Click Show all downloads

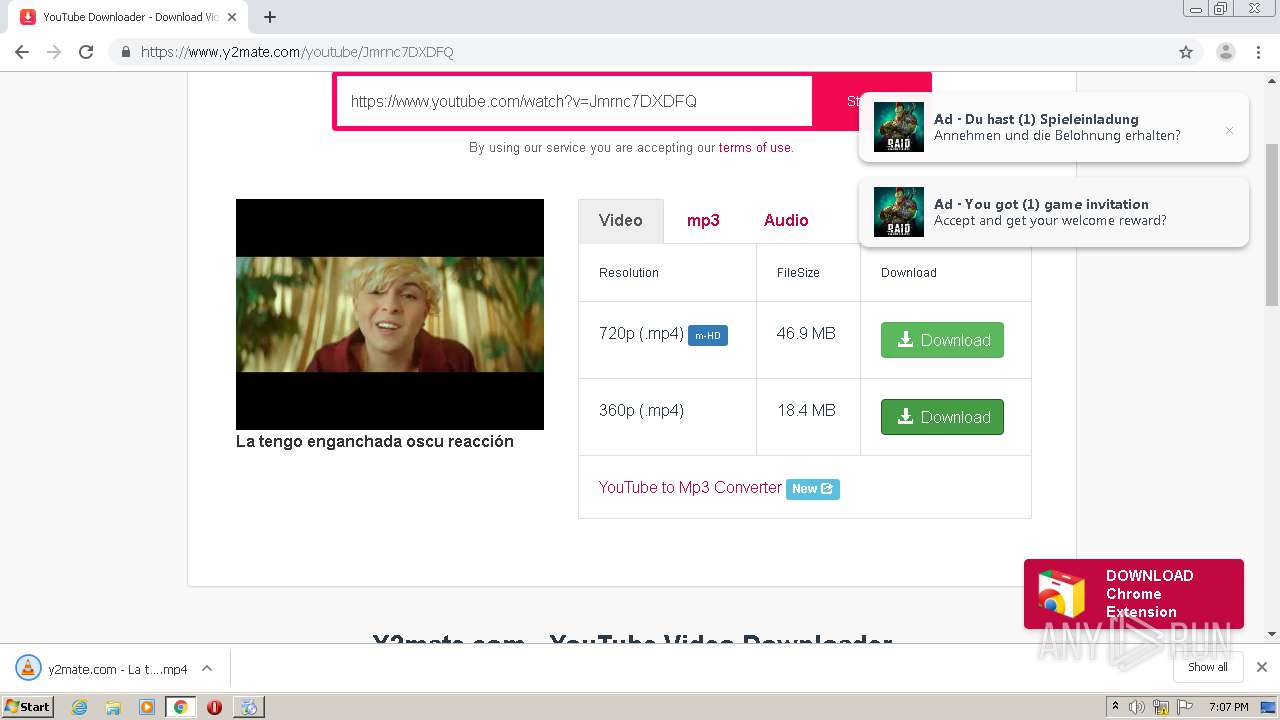tap(1208, 667)
